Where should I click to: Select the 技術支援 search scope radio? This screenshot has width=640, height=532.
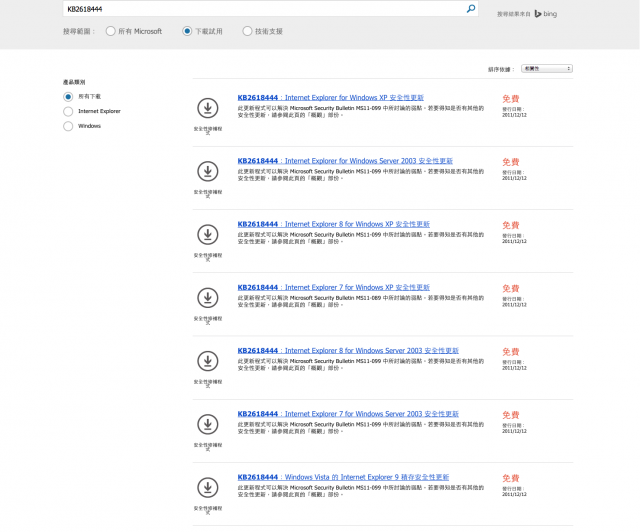[x=247, y=31]
